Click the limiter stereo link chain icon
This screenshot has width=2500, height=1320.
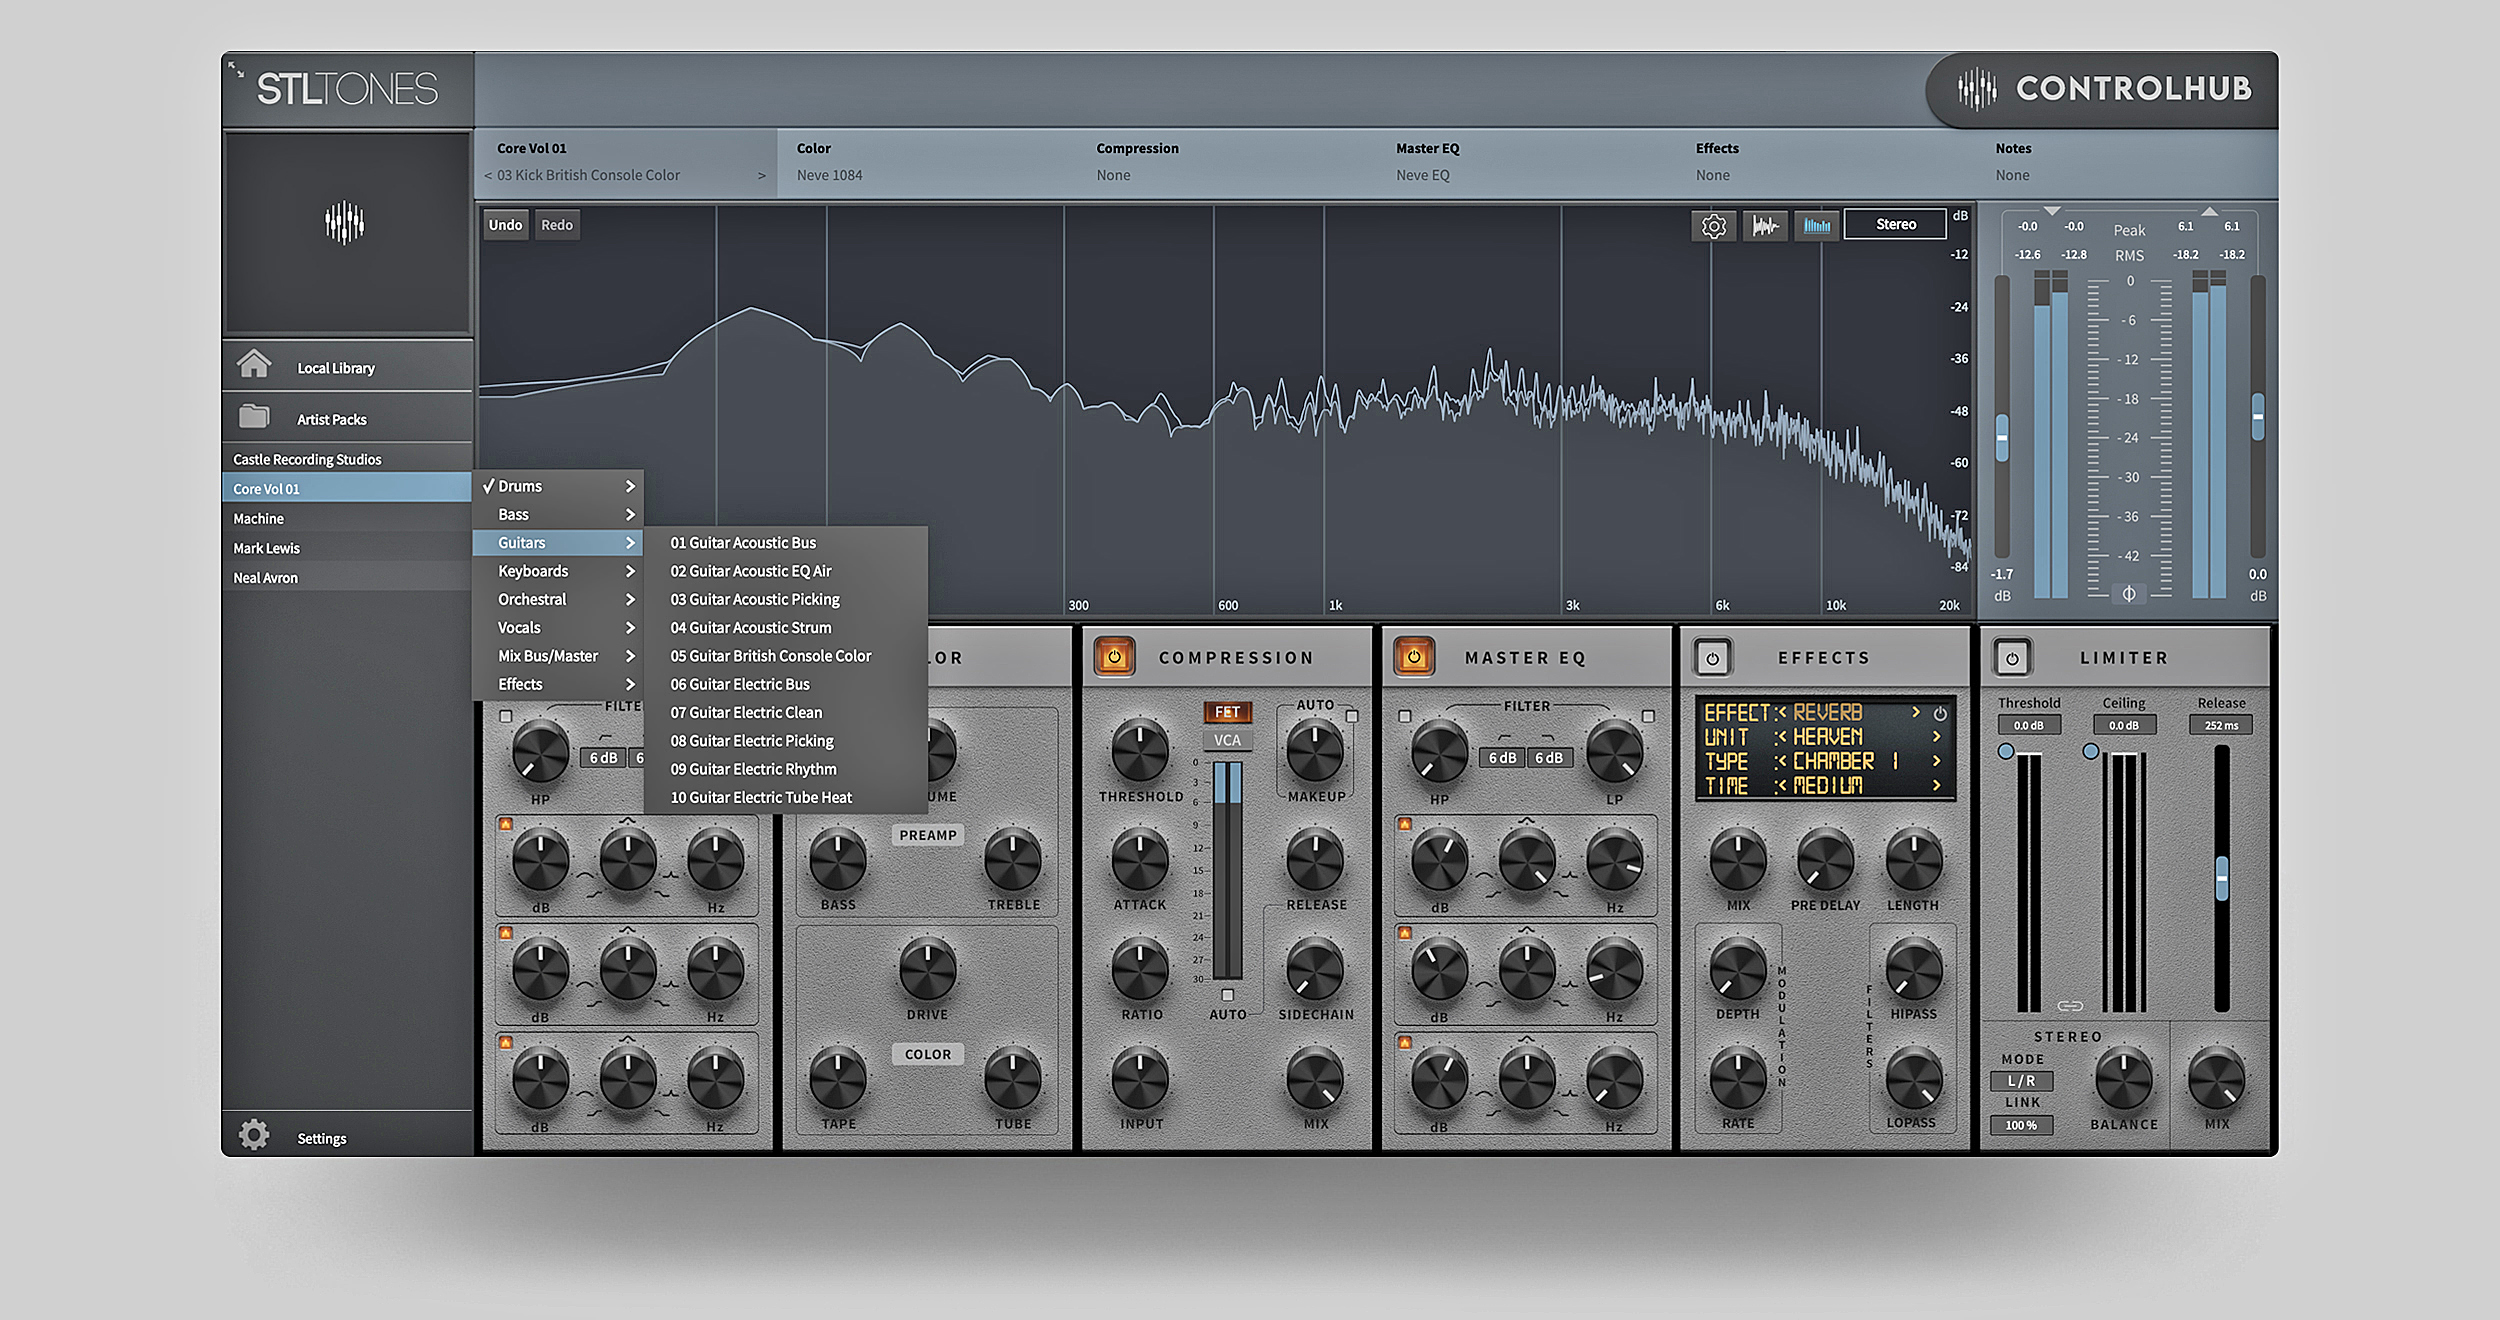tap(2070, 1005)
